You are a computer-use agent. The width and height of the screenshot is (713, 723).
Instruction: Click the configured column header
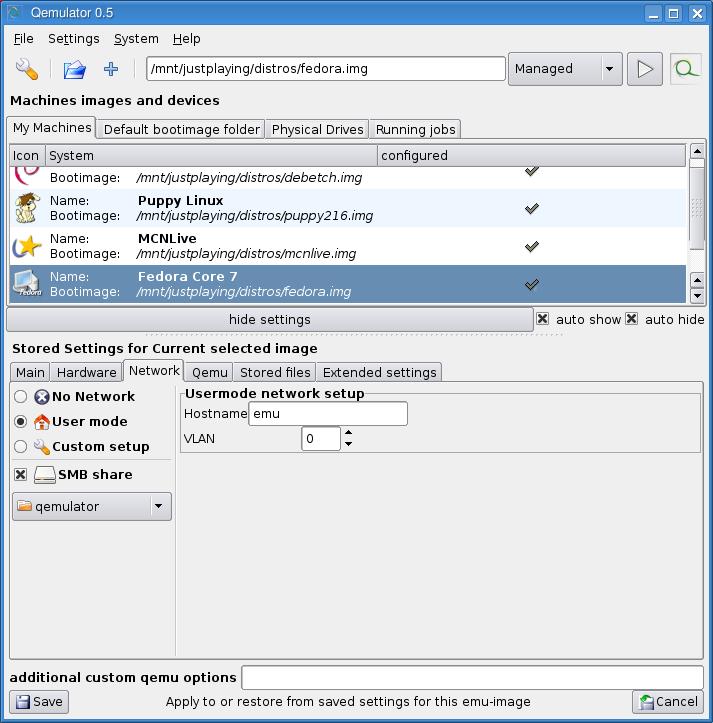tap(531, 156)
